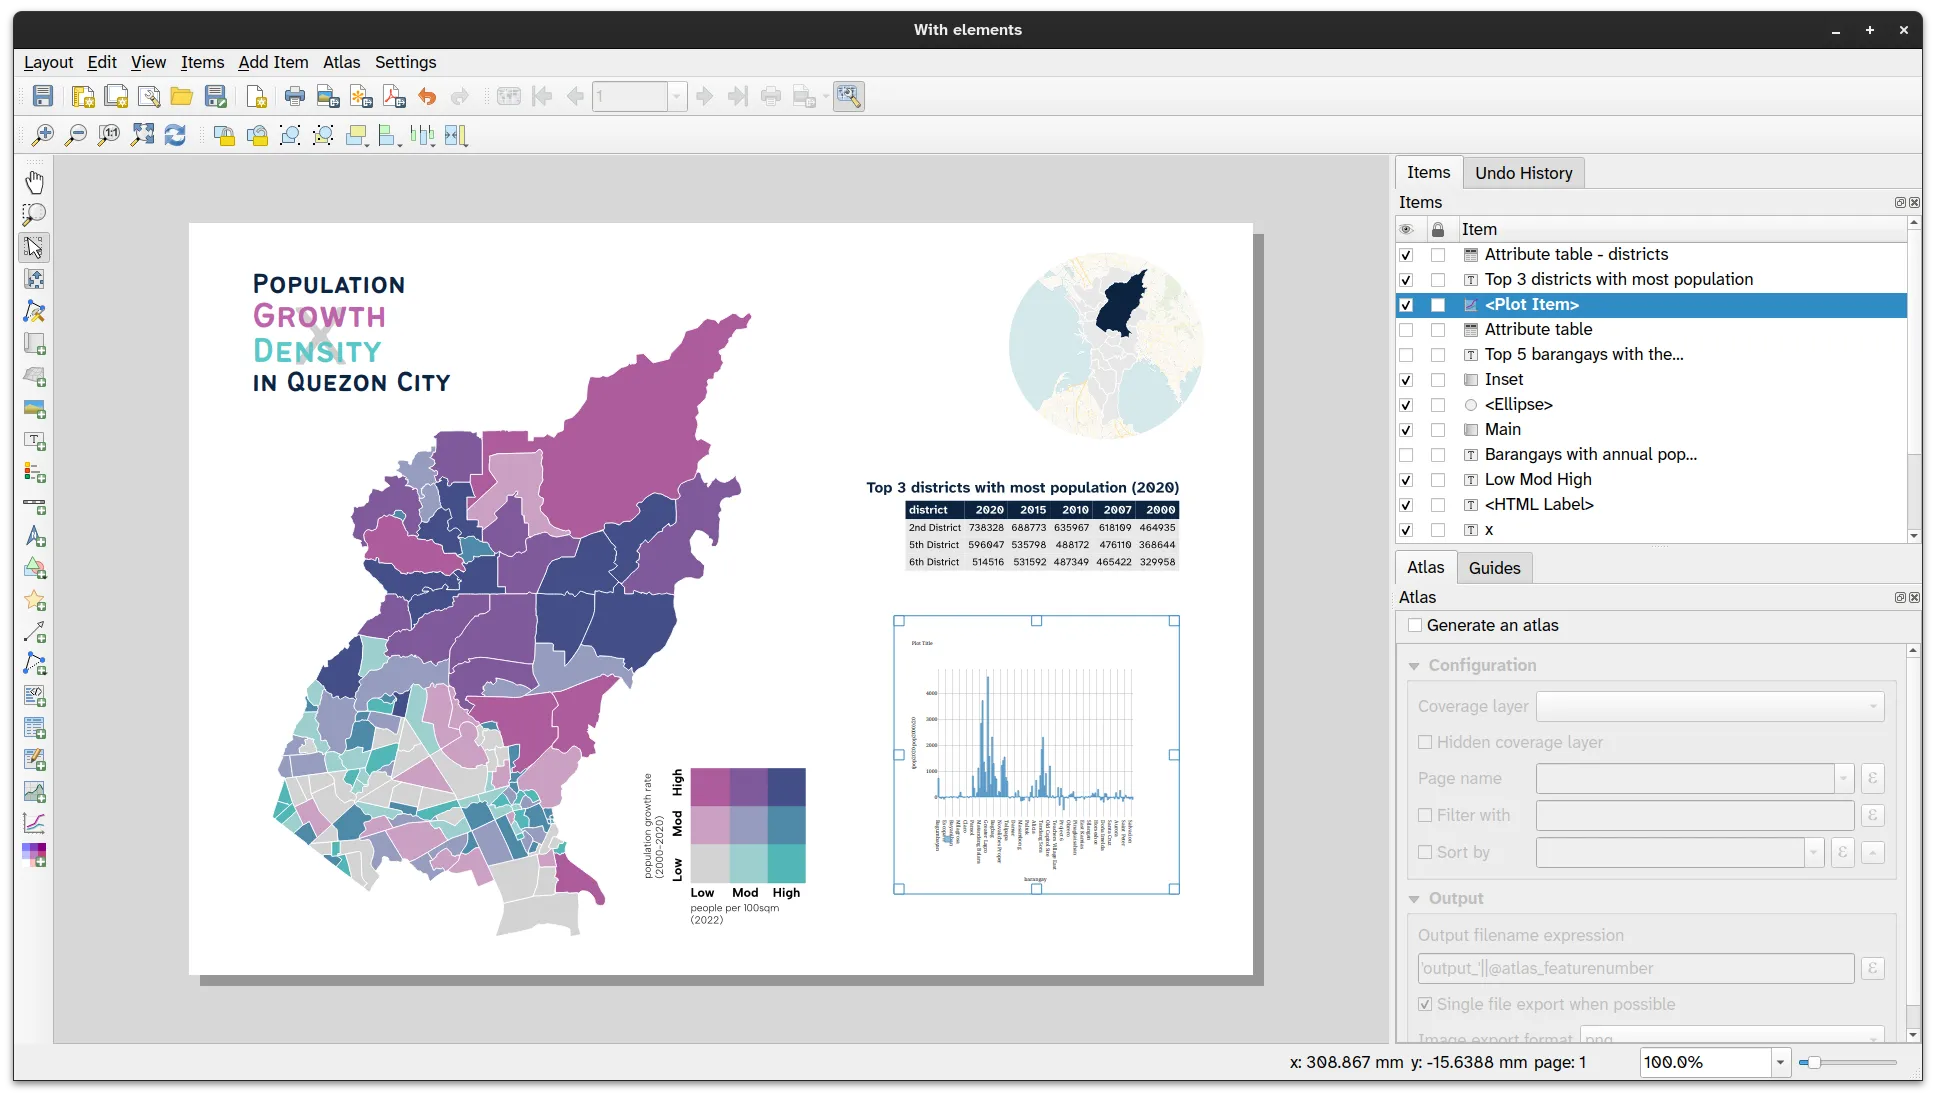1936x1097 pixels.
Task: Click the Refresh view icon
Action: click(x=175, y=135)
